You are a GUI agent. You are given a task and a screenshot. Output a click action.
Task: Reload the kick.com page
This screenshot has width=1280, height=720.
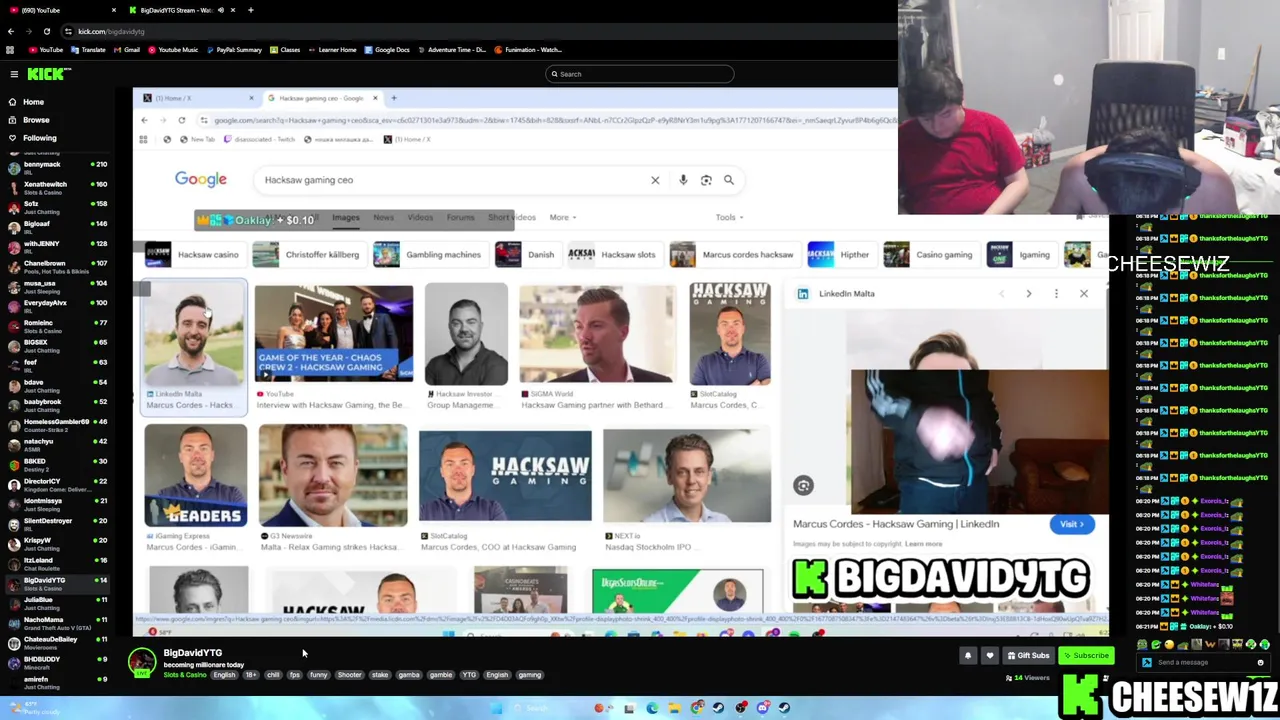click(x=46, y=31)
